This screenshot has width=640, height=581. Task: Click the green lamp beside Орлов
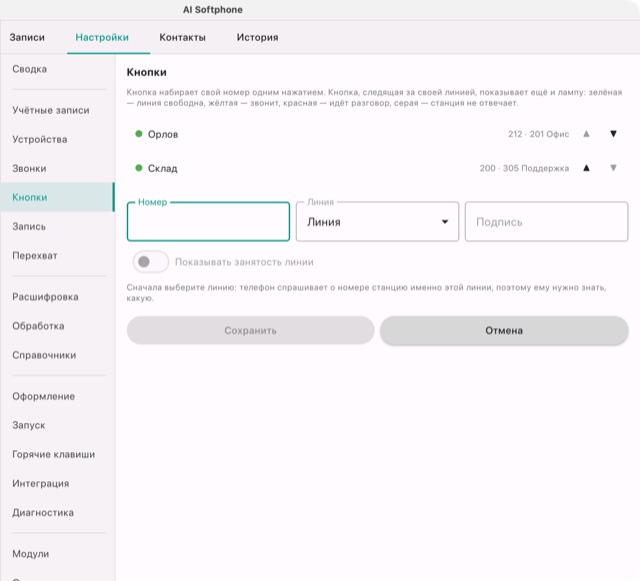tap(139, 134)
